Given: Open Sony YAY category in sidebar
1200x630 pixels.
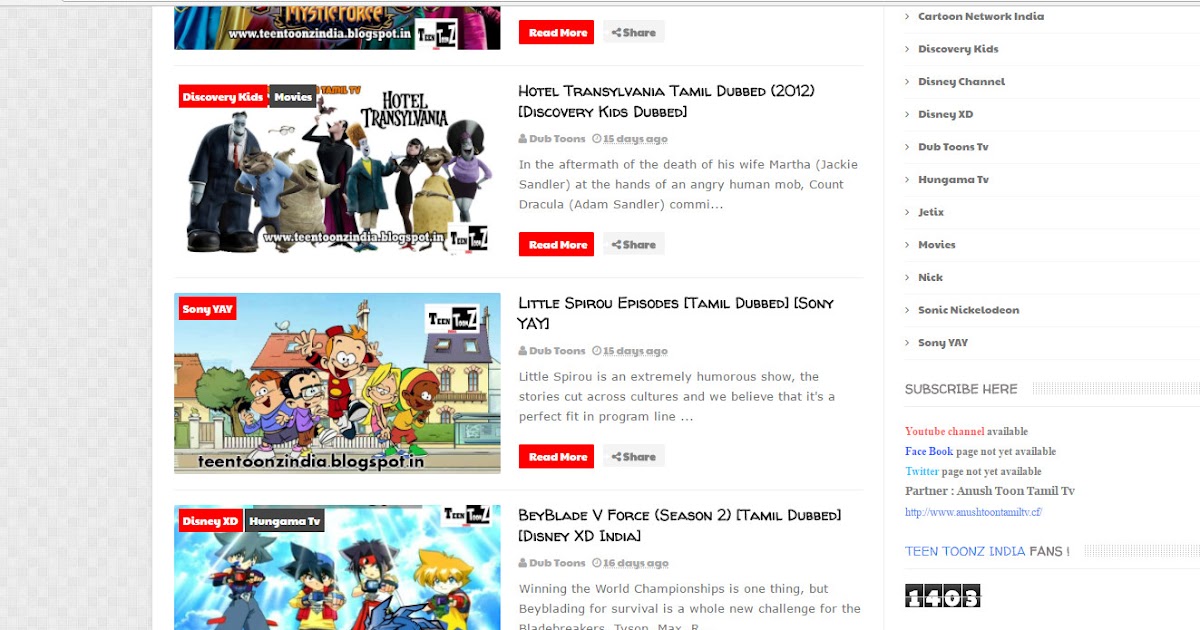Looking at the screenshot, I should (x=943, y=343).
